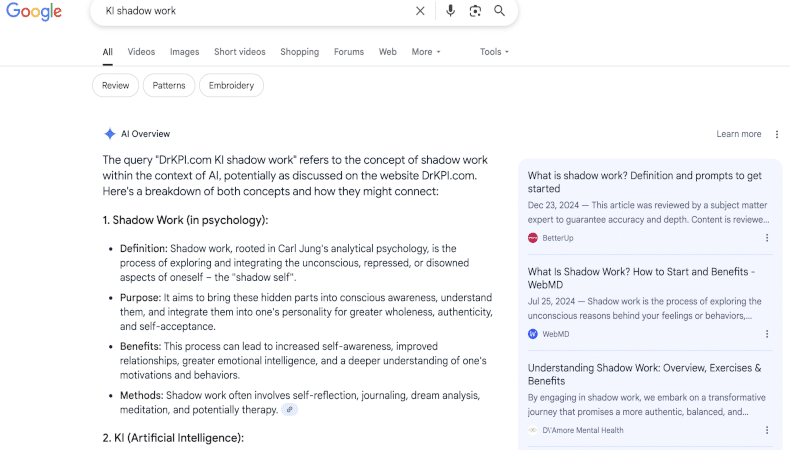Start voice search with the microphone icon
Viewport: 790px width, 450px height.
click(450, 11)
